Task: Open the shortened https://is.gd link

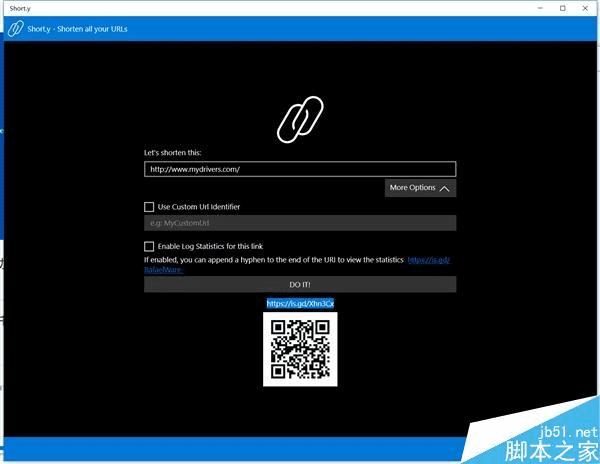Action: [300, 303]
